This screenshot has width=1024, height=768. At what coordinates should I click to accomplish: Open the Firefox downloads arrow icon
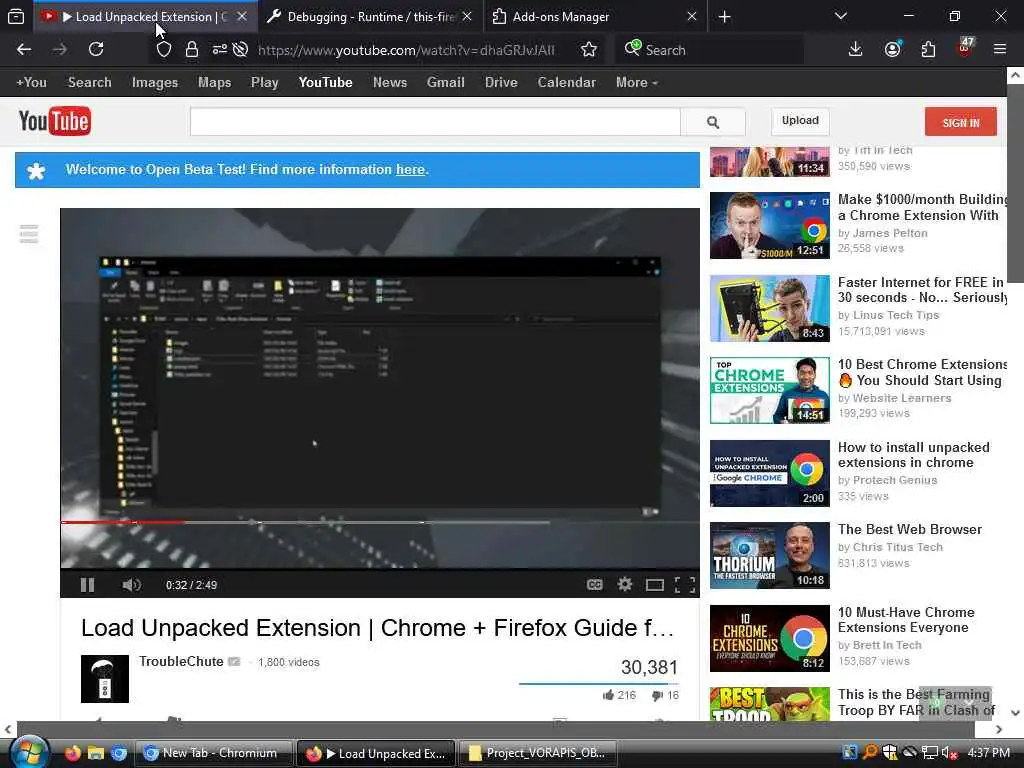click(x=855, y=49)
